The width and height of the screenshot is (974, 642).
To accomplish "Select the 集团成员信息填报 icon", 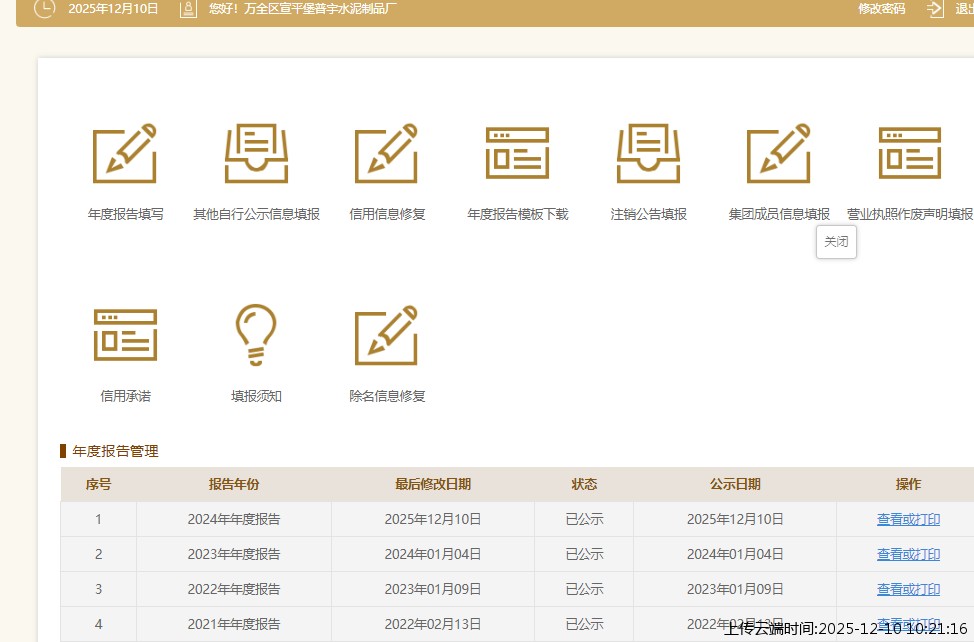I will click(x=778, y=155).
